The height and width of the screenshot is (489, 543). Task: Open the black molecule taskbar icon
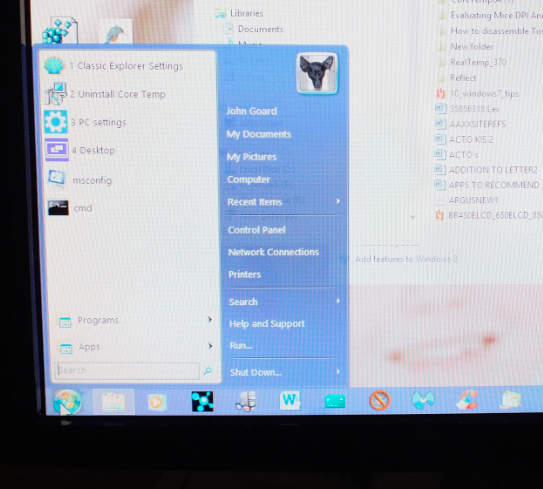tap(203, 401)
